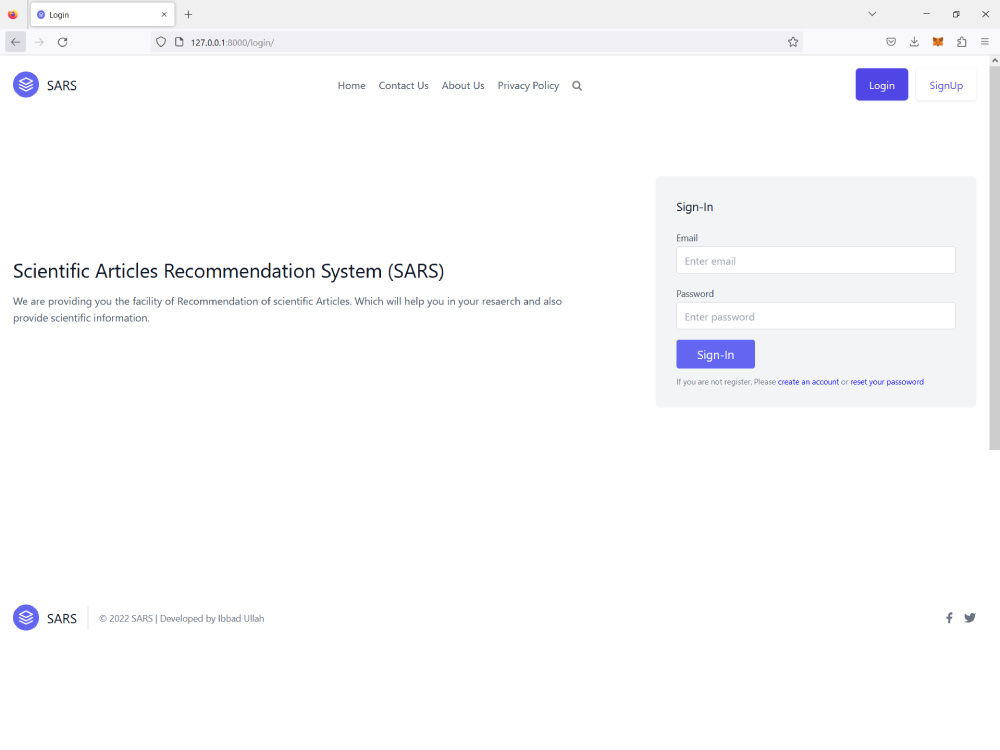Click the Firefox View icon
Viewport: 1000px width, 750px height.
pyautogui.click(x=13, y=14)
